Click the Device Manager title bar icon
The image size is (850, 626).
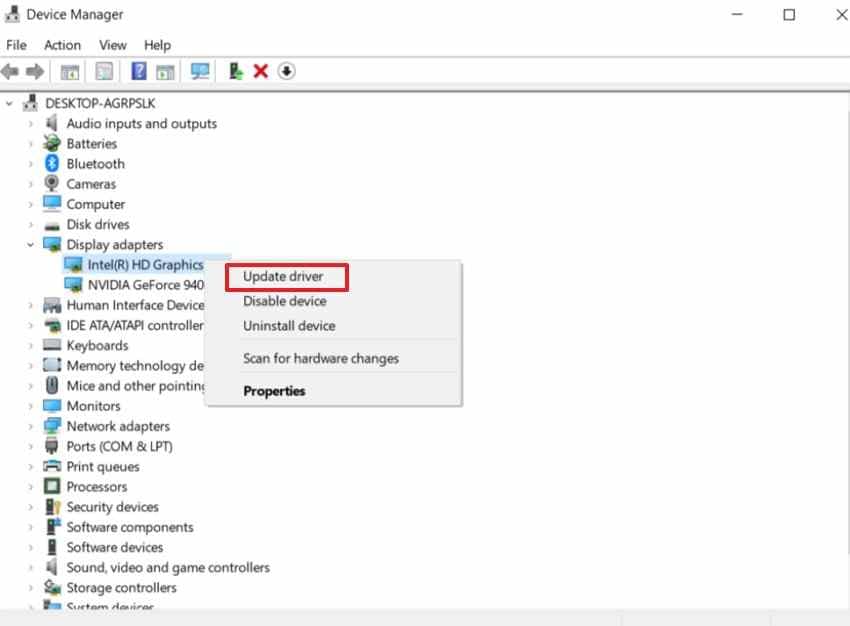(12, 14)
